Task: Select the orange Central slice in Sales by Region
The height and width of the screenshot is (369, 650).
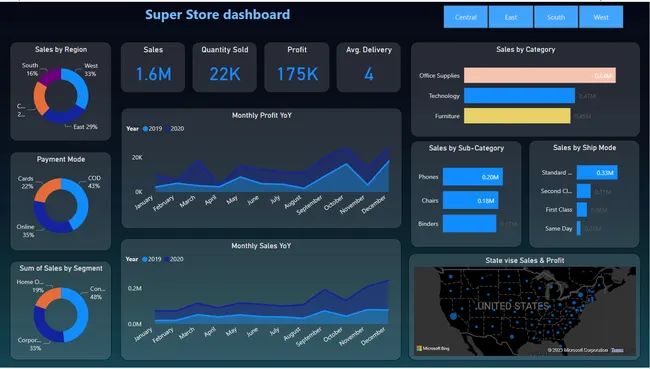Action: click(39, 99)
